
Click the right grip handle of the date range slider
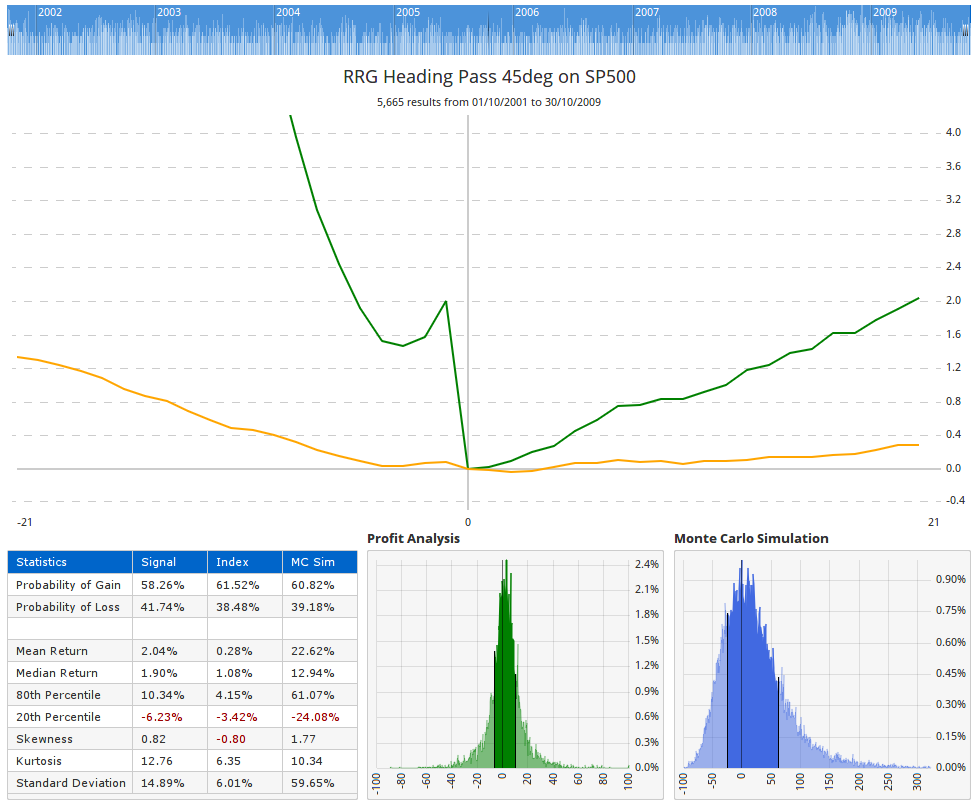point(967,30)
